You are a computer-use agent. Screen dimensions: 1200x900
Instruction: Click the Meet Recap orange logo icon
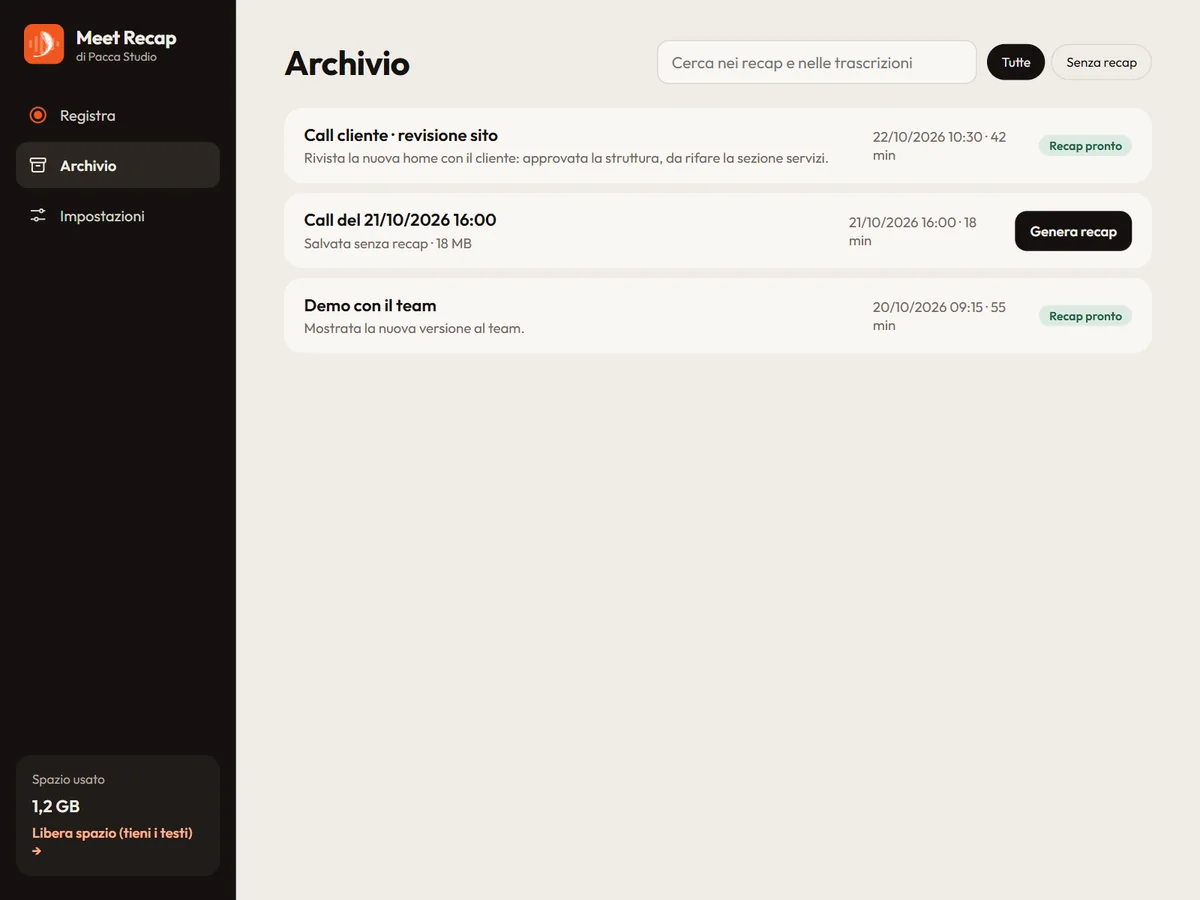[x=44, y=44]
